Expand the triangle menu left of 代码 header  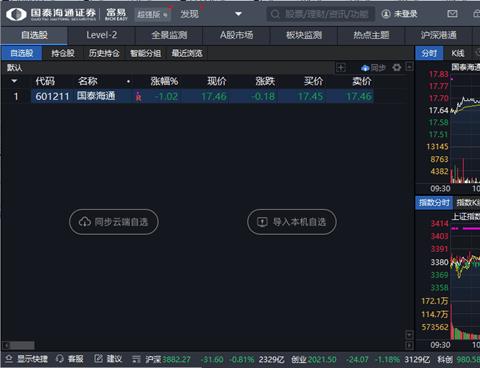pyautogui.click(x=14, y=81)
